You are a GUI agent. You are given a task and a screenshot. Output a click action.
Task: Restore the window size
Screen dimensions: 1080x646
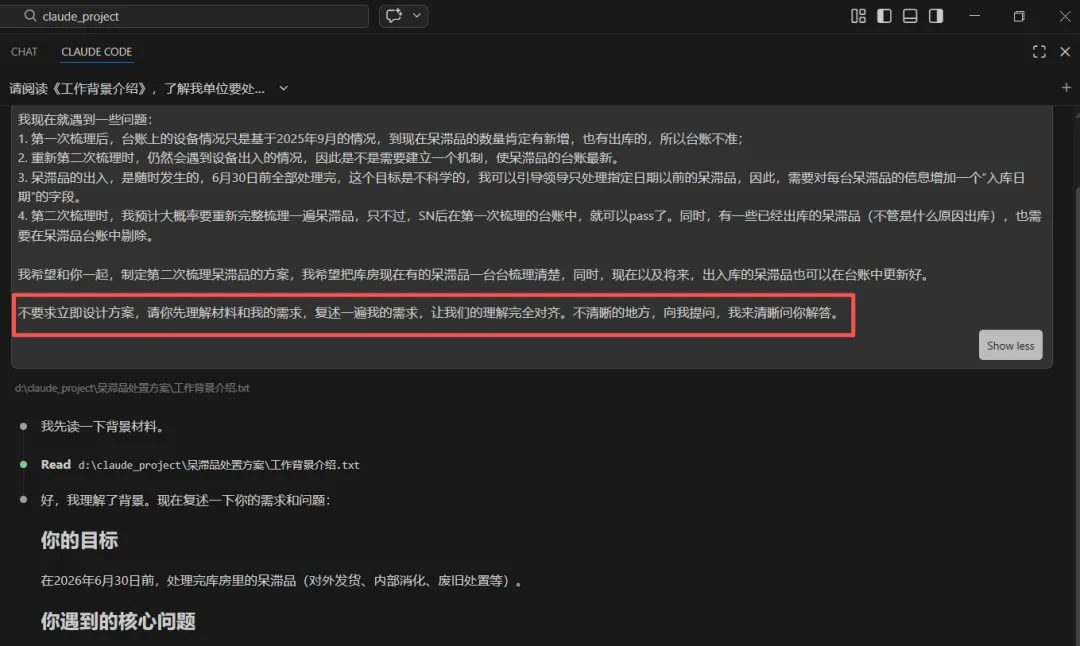click(x=1019, y=16)
